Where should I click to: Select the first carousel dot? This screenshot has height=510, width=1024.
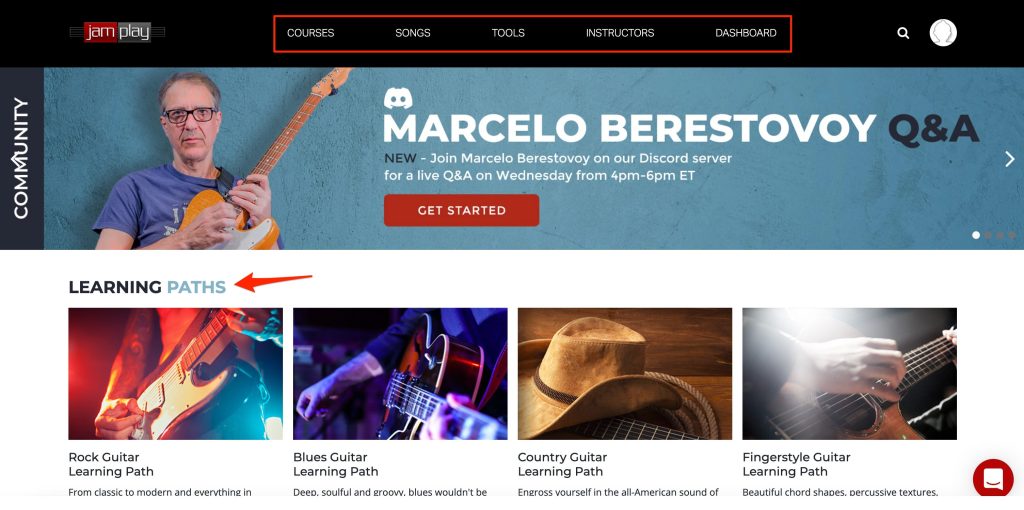click(976, 235)
